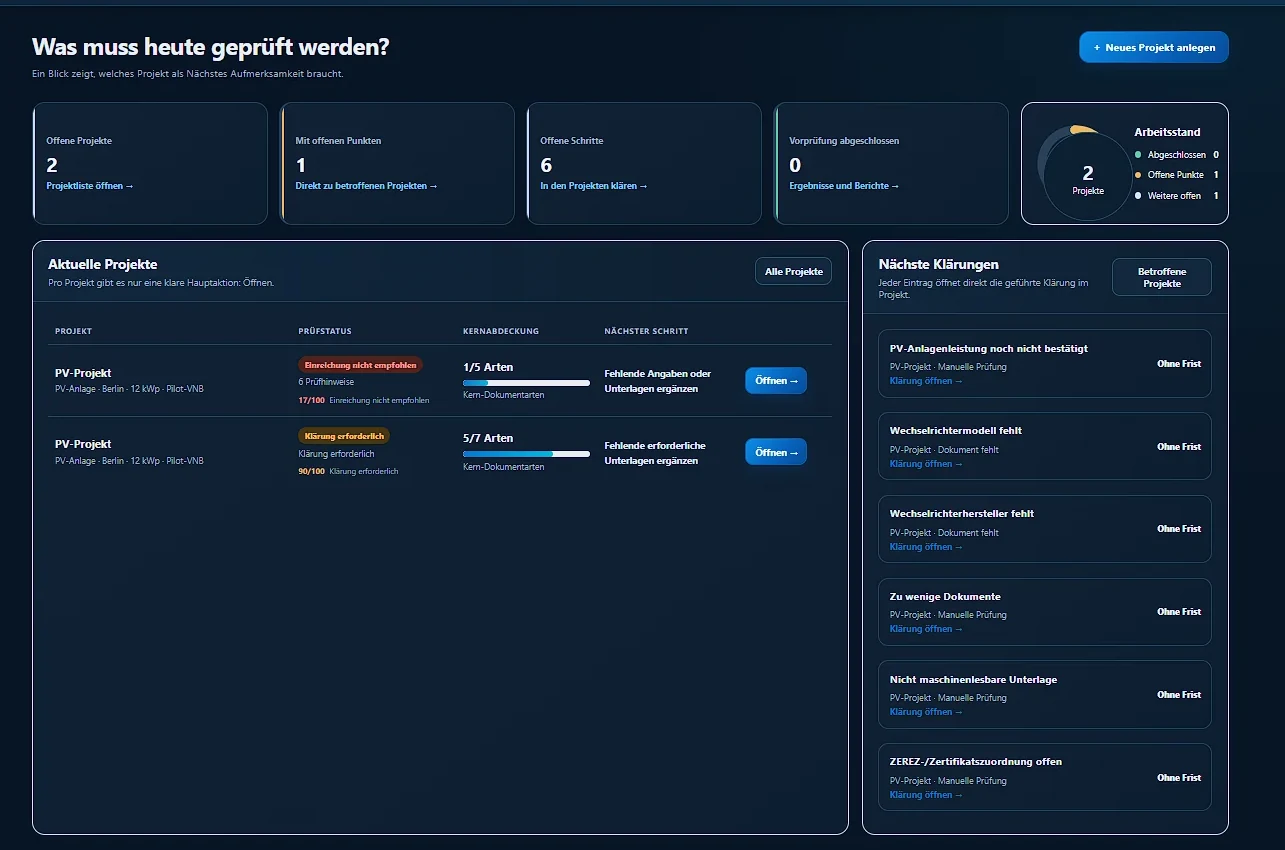Select the Offene Projekte card title
The image size is (1285, 850).
pyautogui.click(x=79, y=141)
